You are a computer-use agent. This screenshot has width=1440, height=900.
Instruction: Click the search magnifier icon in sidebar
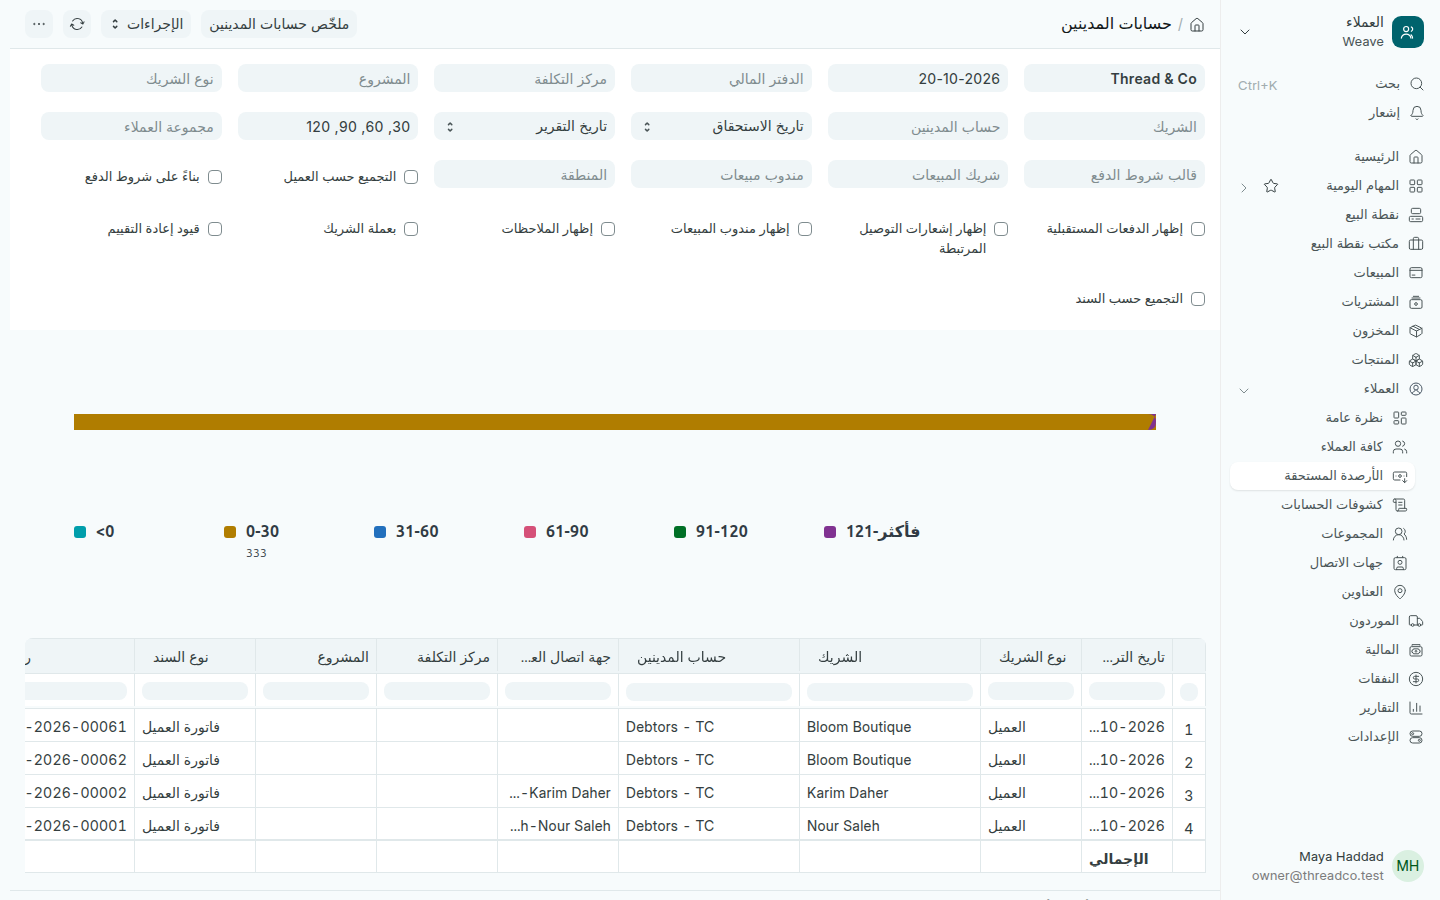pos(1416,84)
